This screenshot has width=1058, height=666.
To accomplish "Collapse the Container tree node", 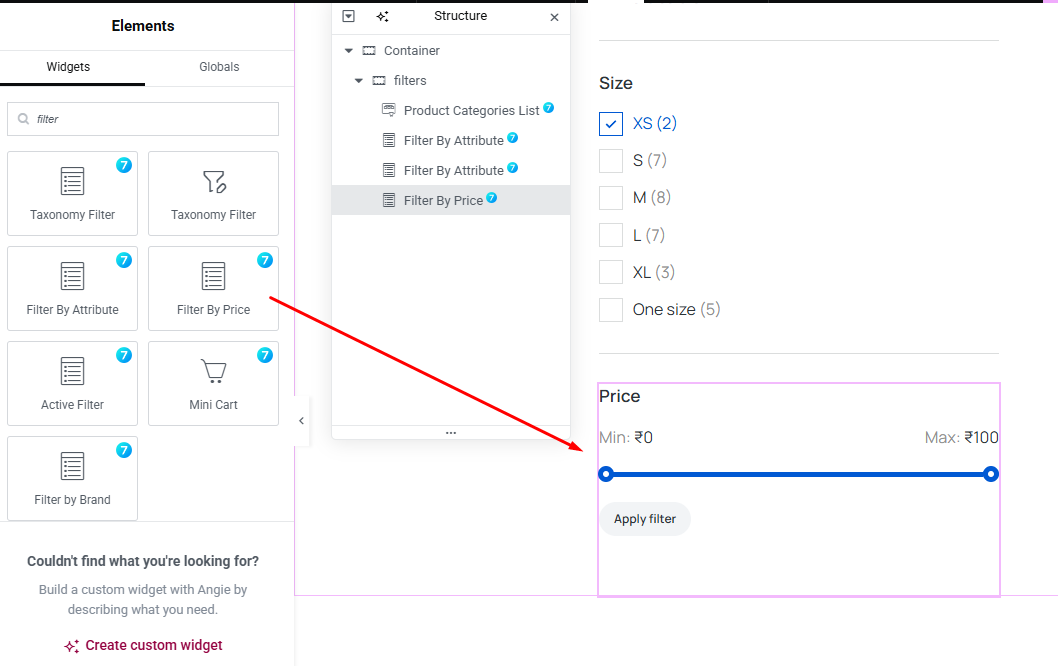I will pyautogui.click(x=348, y=51).
